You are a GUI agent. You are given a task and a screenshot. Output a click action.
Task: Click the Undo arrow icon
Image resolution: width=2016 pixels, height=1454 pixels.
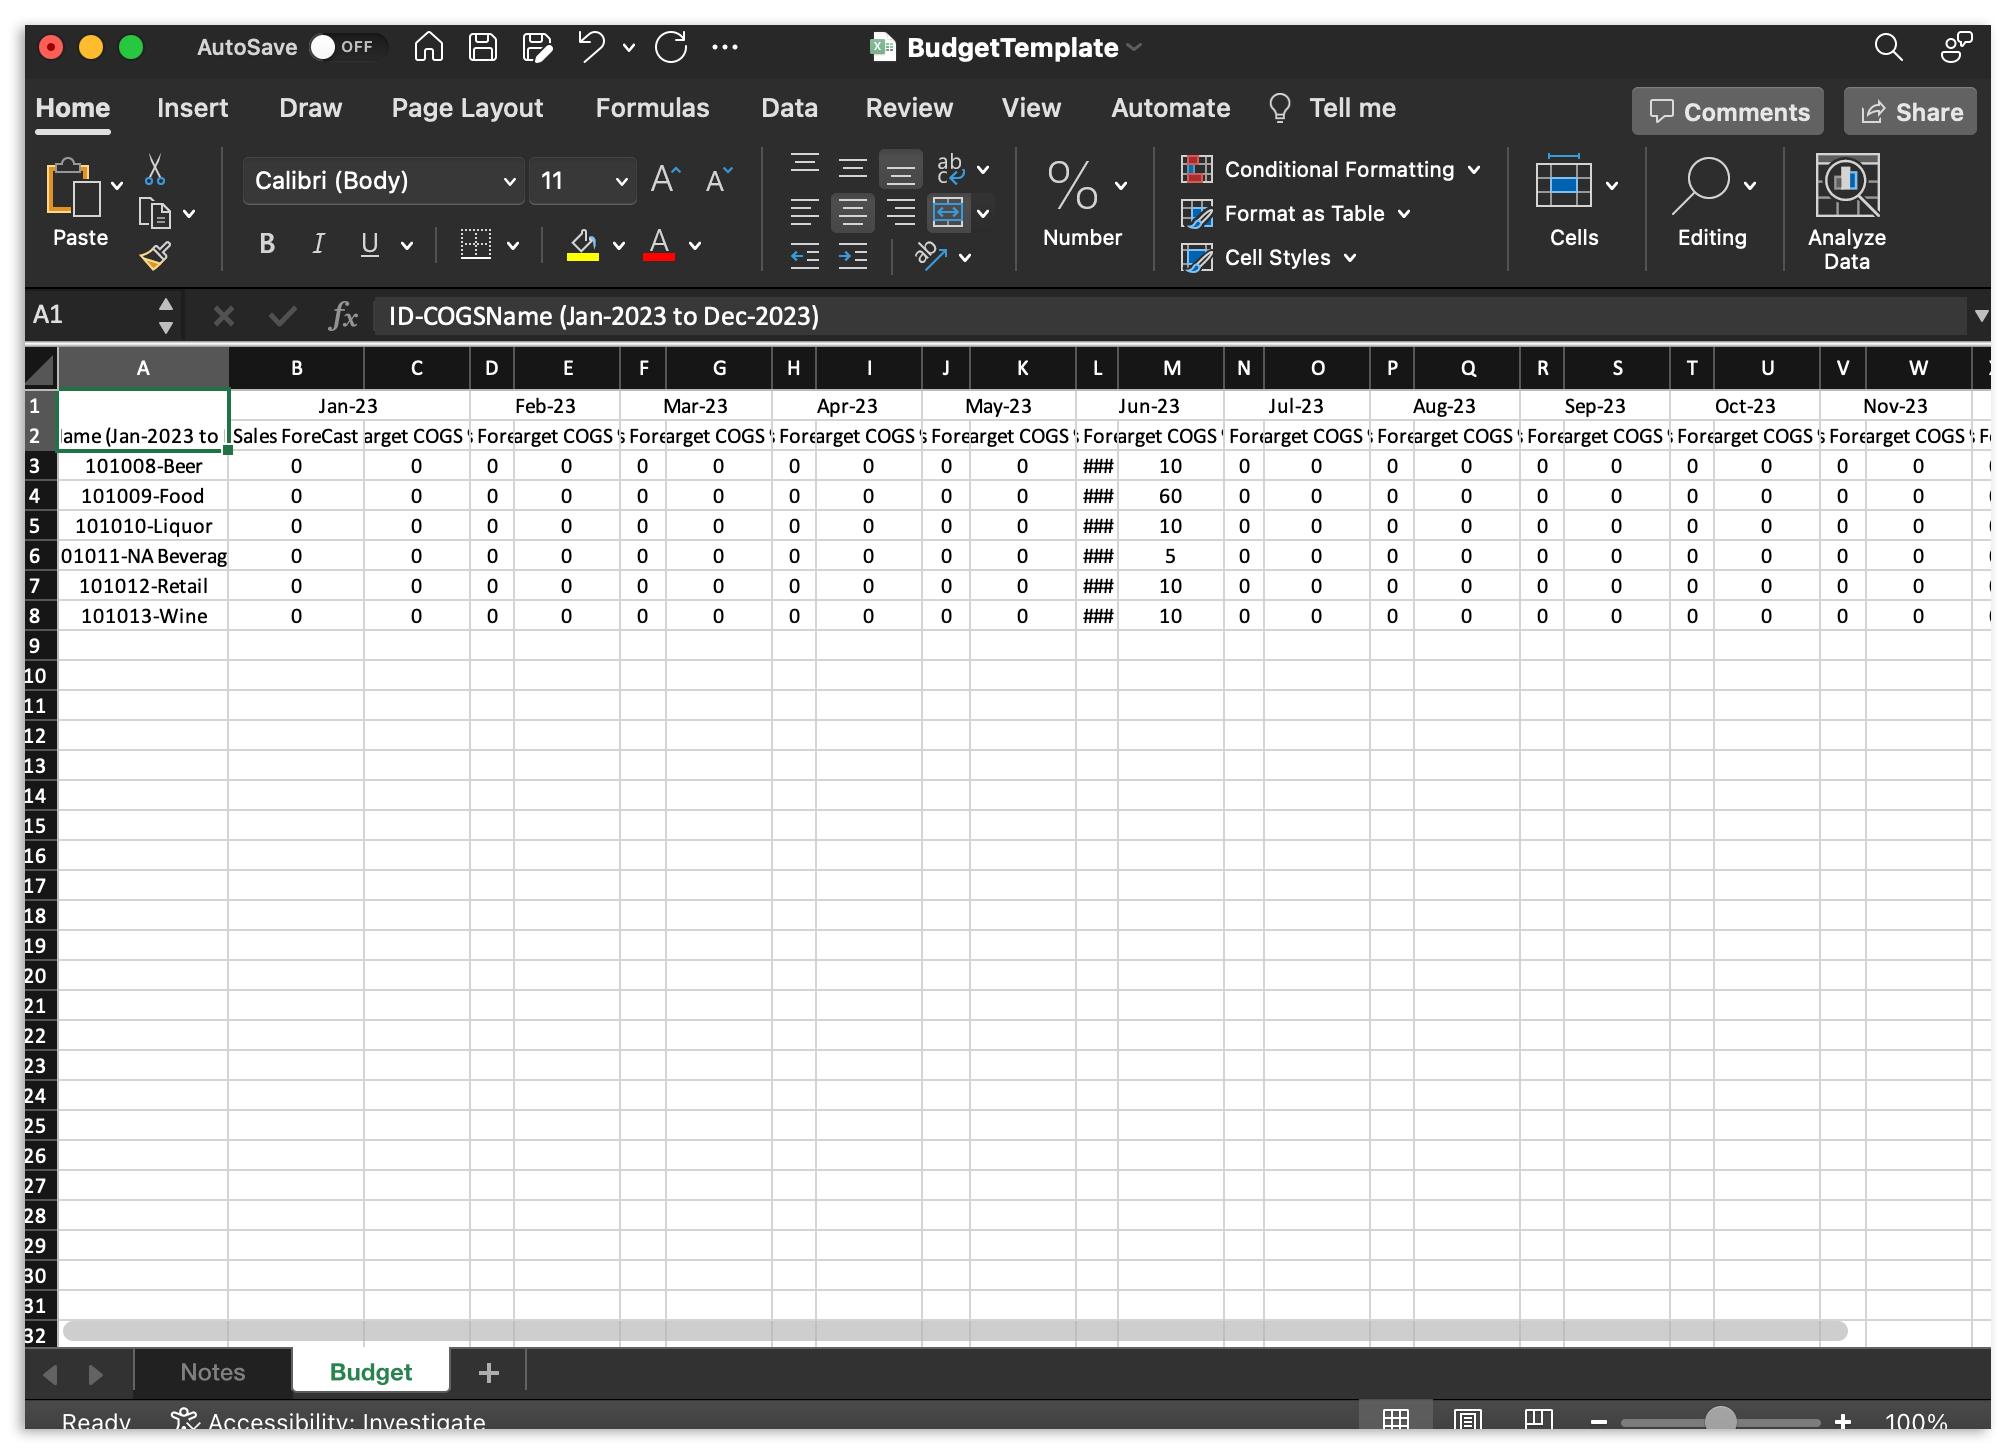click(591, 47)
